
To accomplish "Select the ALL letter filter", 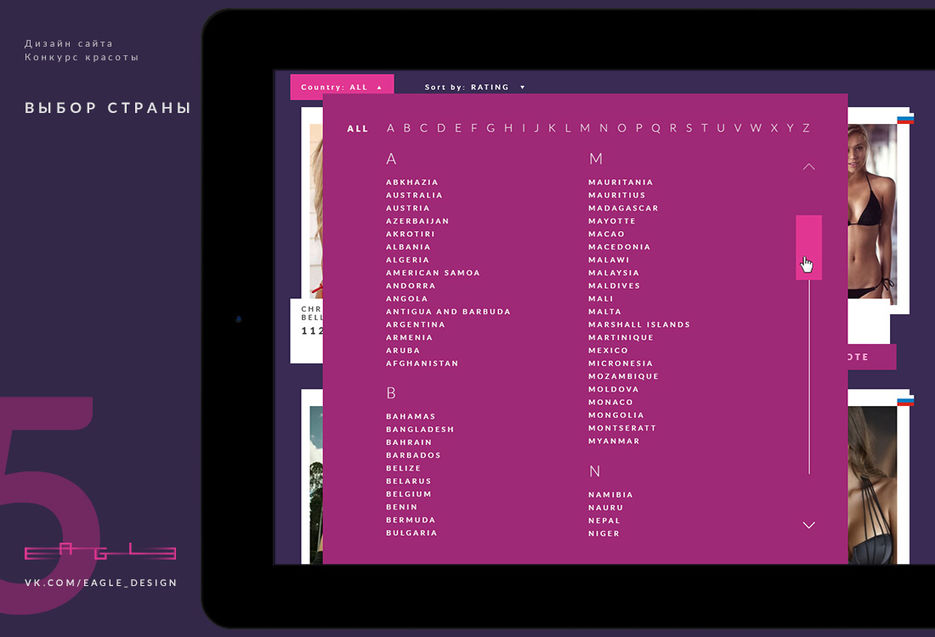I will 358,128.
